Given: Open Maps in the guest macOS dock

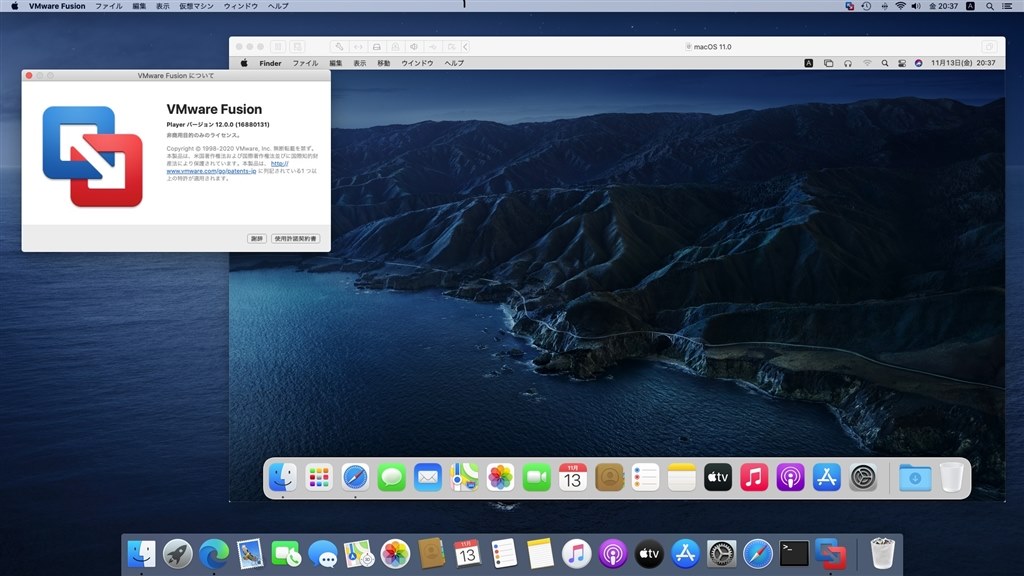Looking at the screenshot, I should click(x=464, y=478).
